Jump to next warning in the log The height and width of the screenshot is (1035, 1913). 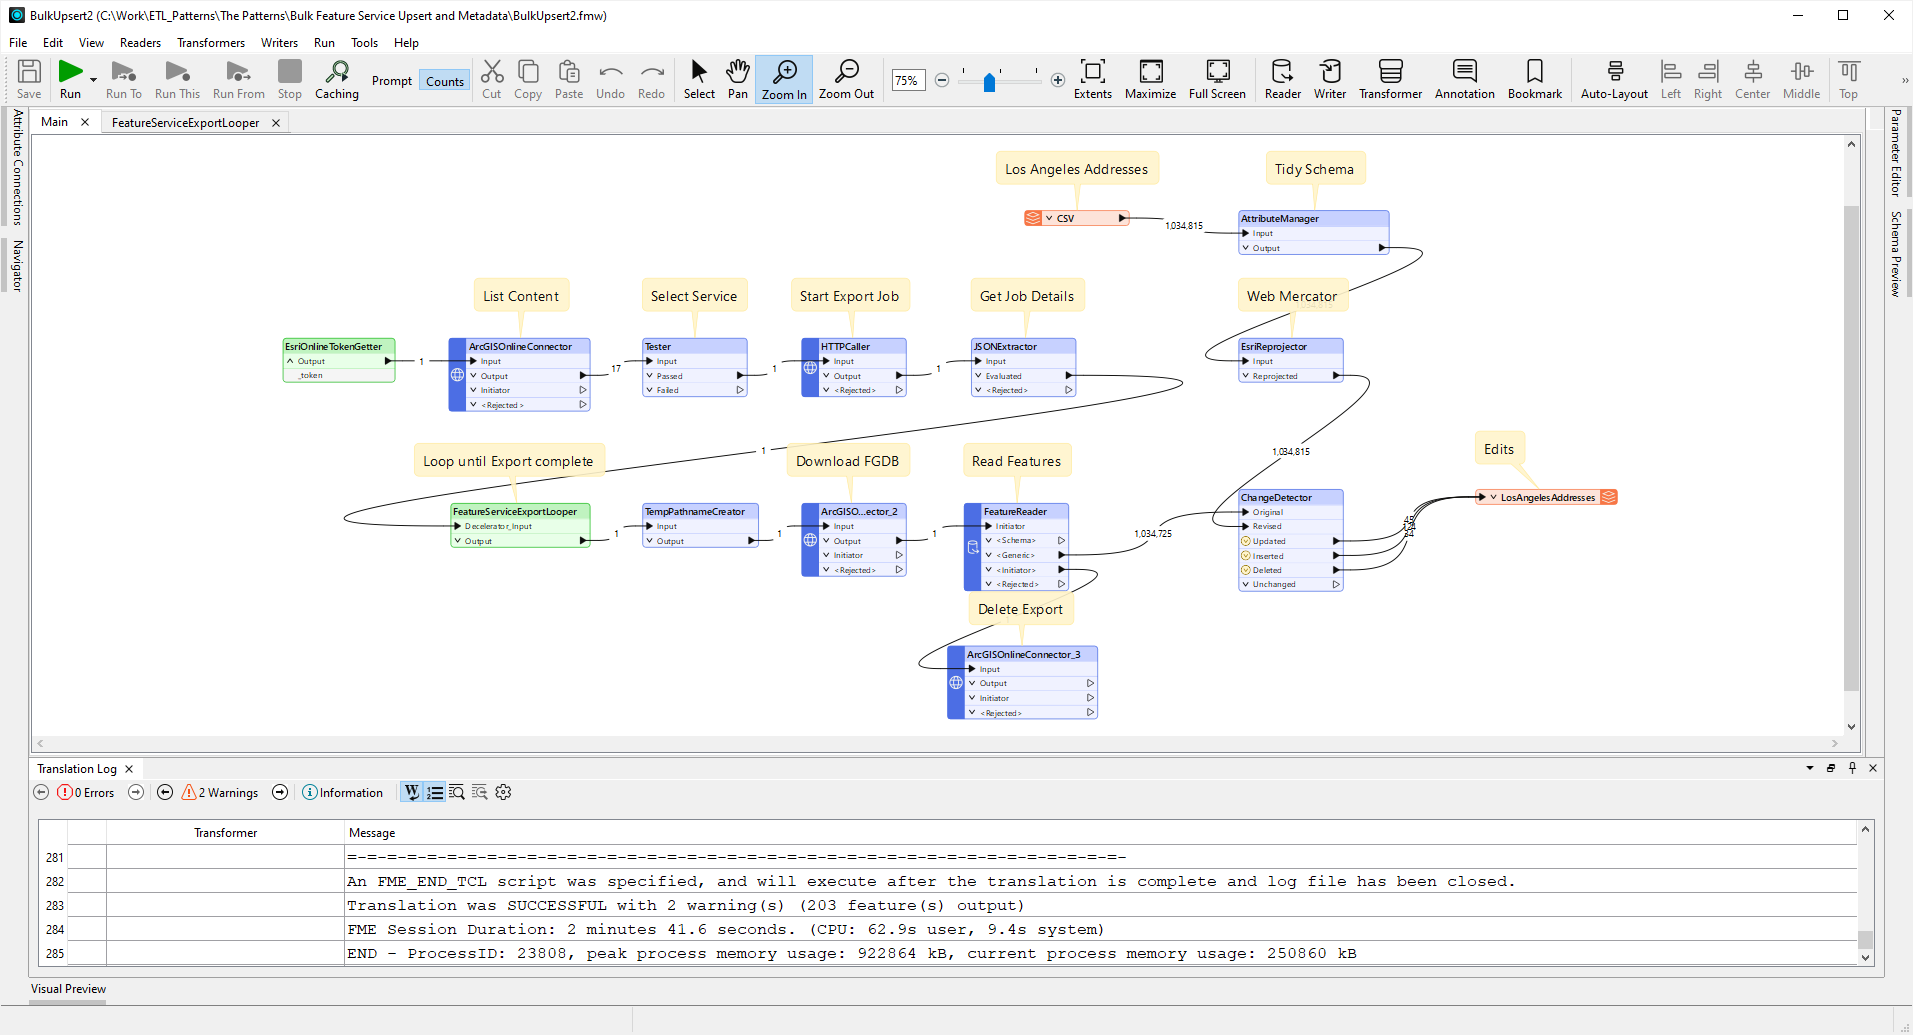280,792
